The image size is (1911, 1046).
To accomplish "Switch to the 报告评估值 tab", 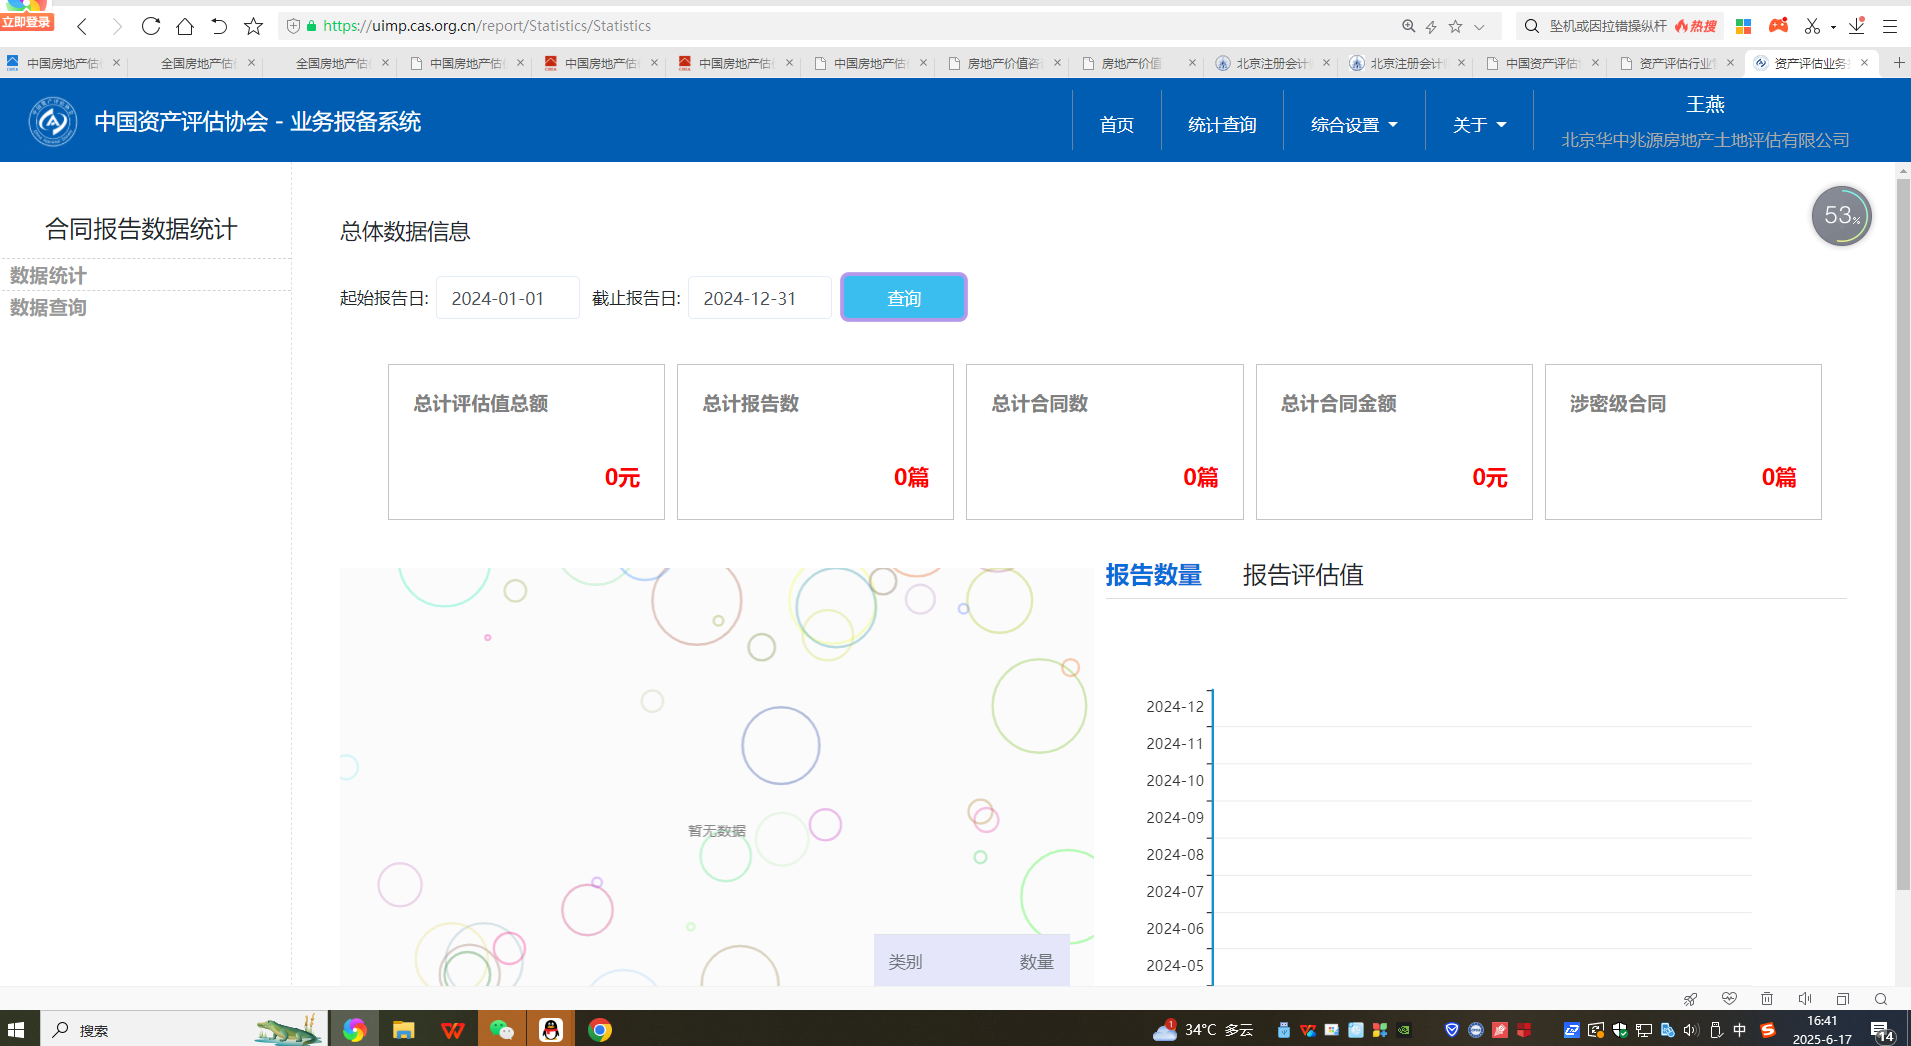I will [1302, 575].
